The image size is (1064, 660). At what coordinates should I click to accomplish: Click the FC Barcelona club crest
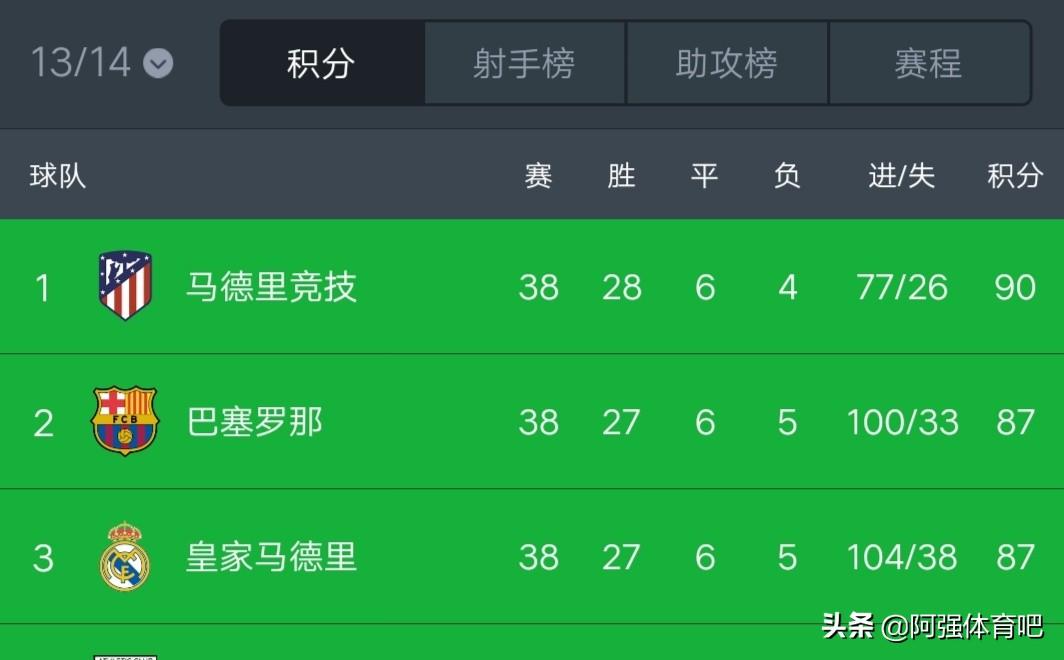[x=125, y=421]
